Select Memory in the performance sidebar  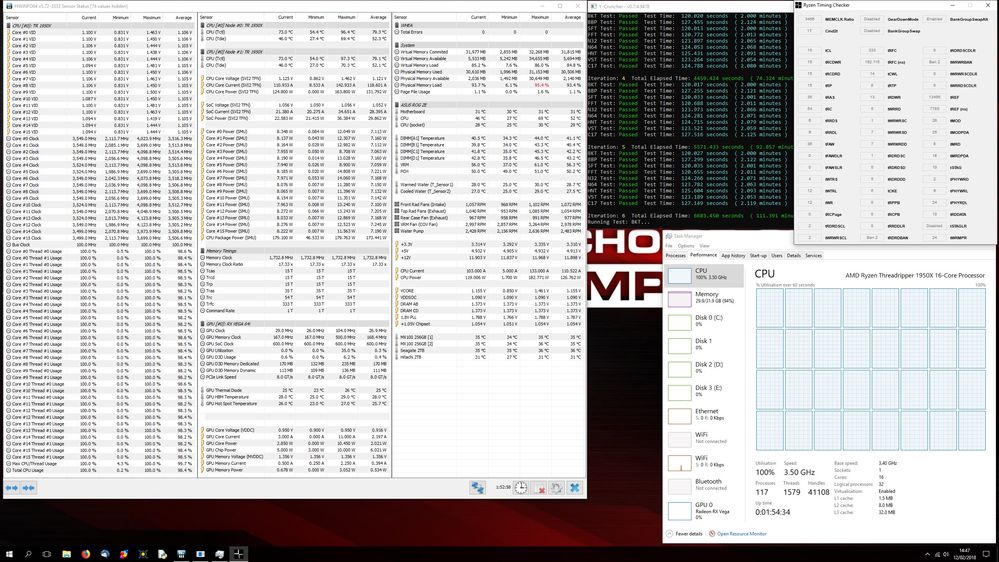pyautogui.click(x=704, y=298)
